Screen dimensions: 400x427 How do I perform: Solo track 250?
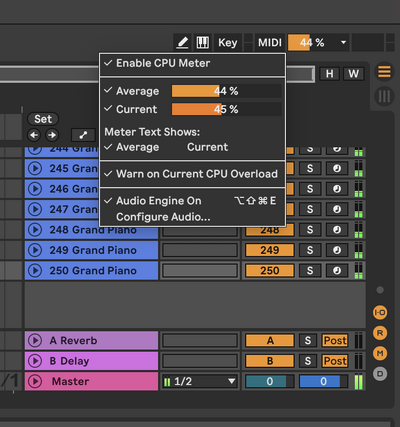[310, 270]
